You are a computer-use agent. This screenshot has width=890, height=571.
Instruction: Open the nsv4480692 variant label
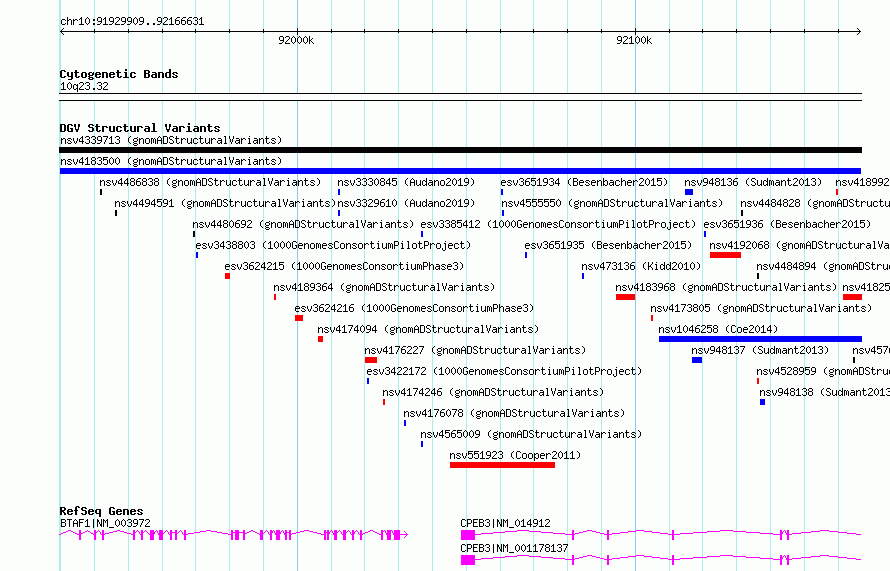303,224
